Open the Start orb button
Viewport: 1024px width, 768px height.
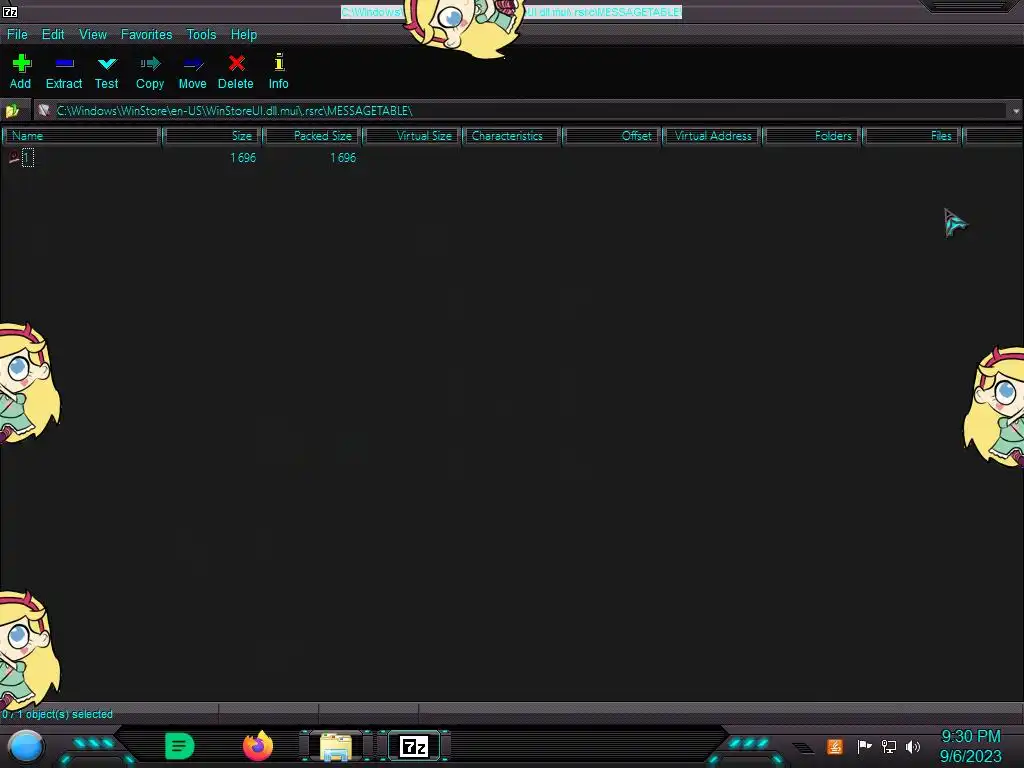(26, 746)
